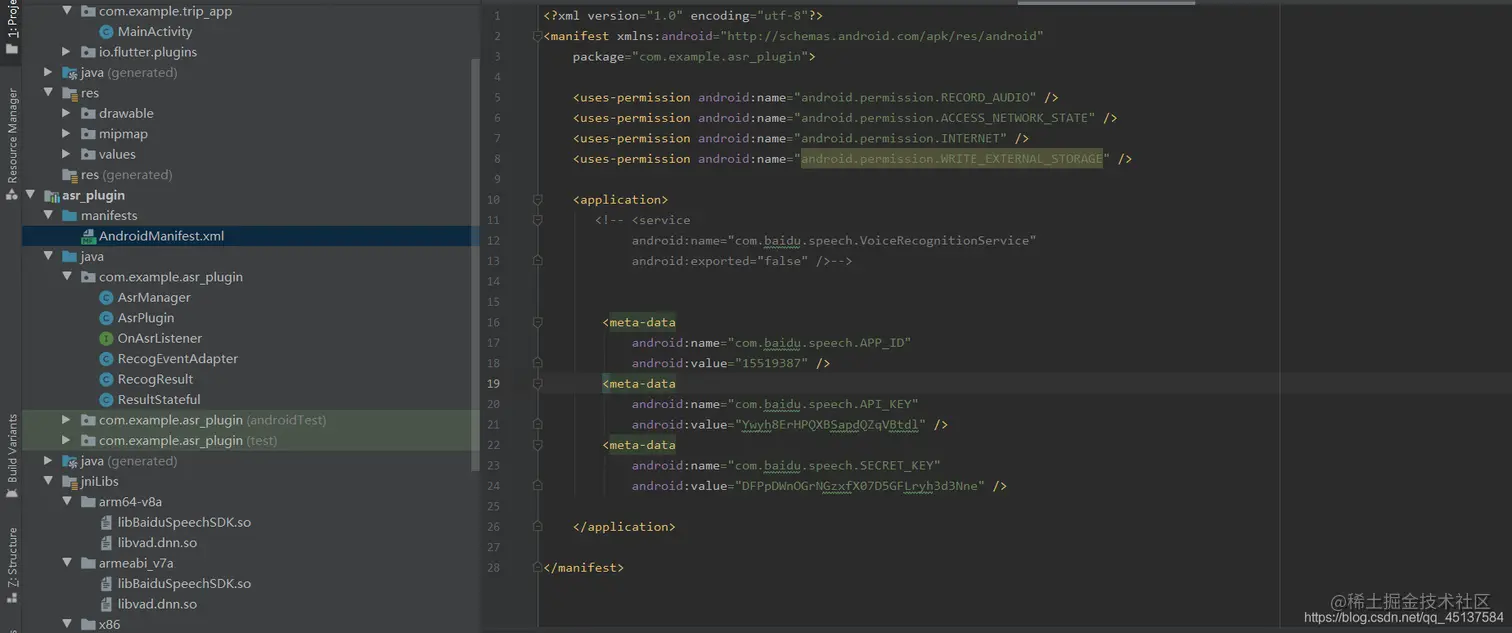The height and width of the screenshot is (633, 1512).
Task: Open the 1: Project tool window tab
Action: pyautogui.click(x=11, y=27)
